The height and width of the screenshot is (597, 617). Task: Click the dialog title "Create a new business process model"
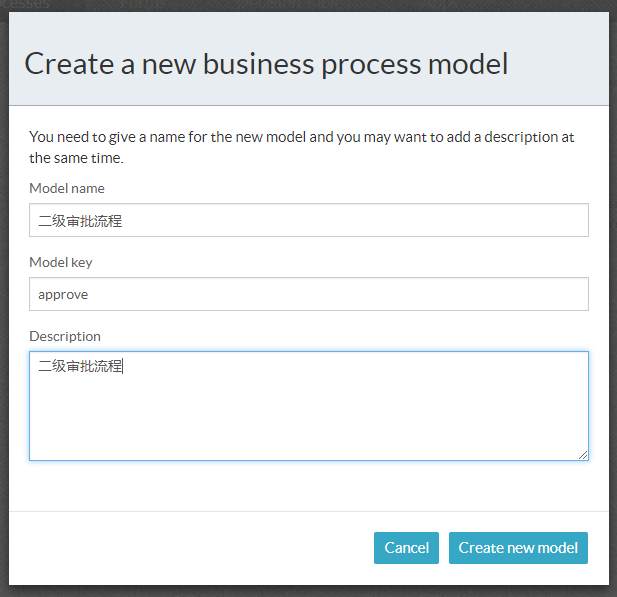pos(266,64)
